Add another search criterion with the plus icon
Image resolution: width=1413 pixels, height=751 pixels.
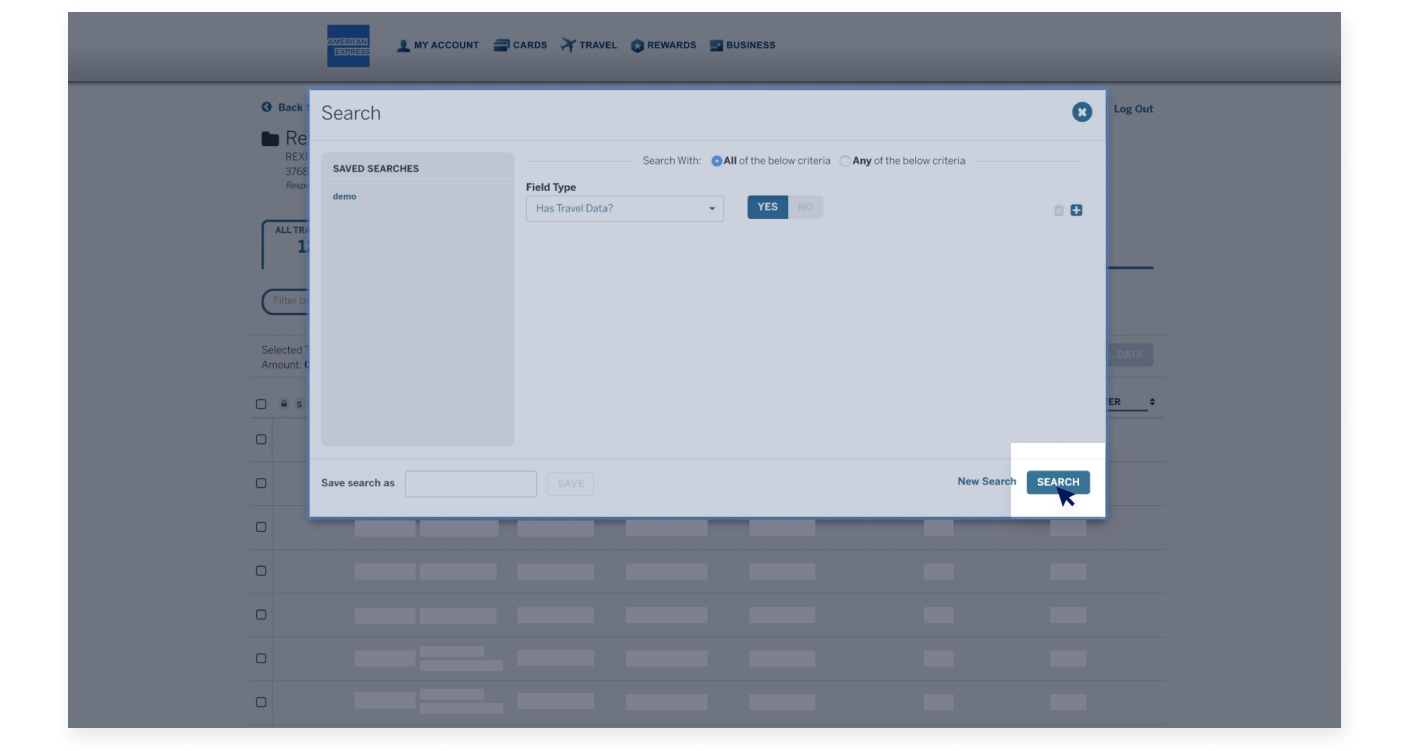1077,209
